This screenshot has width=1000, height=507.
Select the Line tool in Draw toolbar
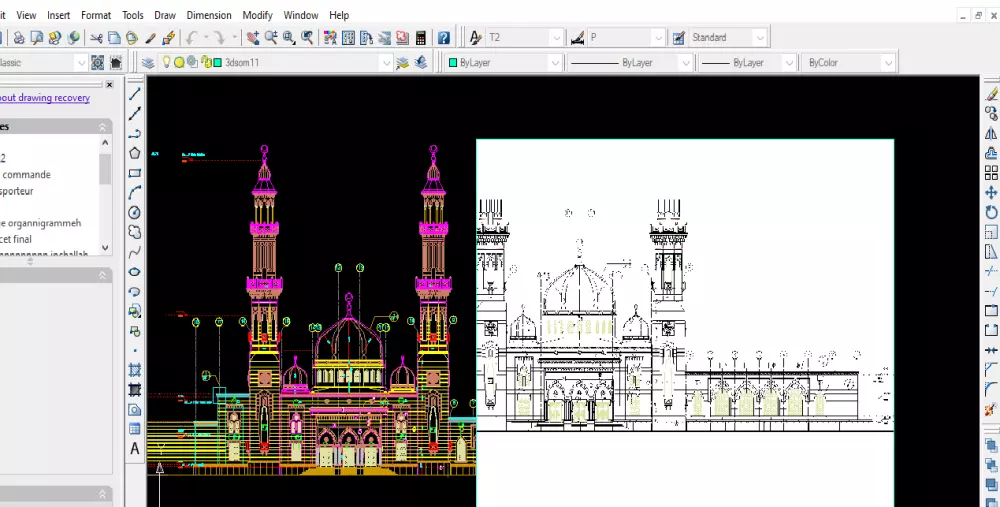[135, 93]
